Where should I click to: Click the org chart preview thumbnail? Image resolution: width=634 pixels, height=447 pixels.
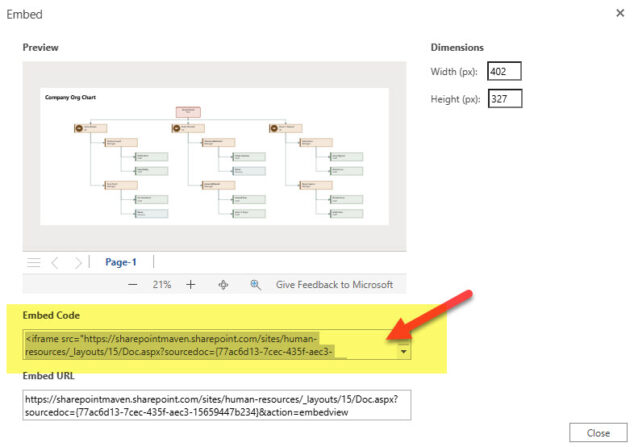click(x=214, y=156)
